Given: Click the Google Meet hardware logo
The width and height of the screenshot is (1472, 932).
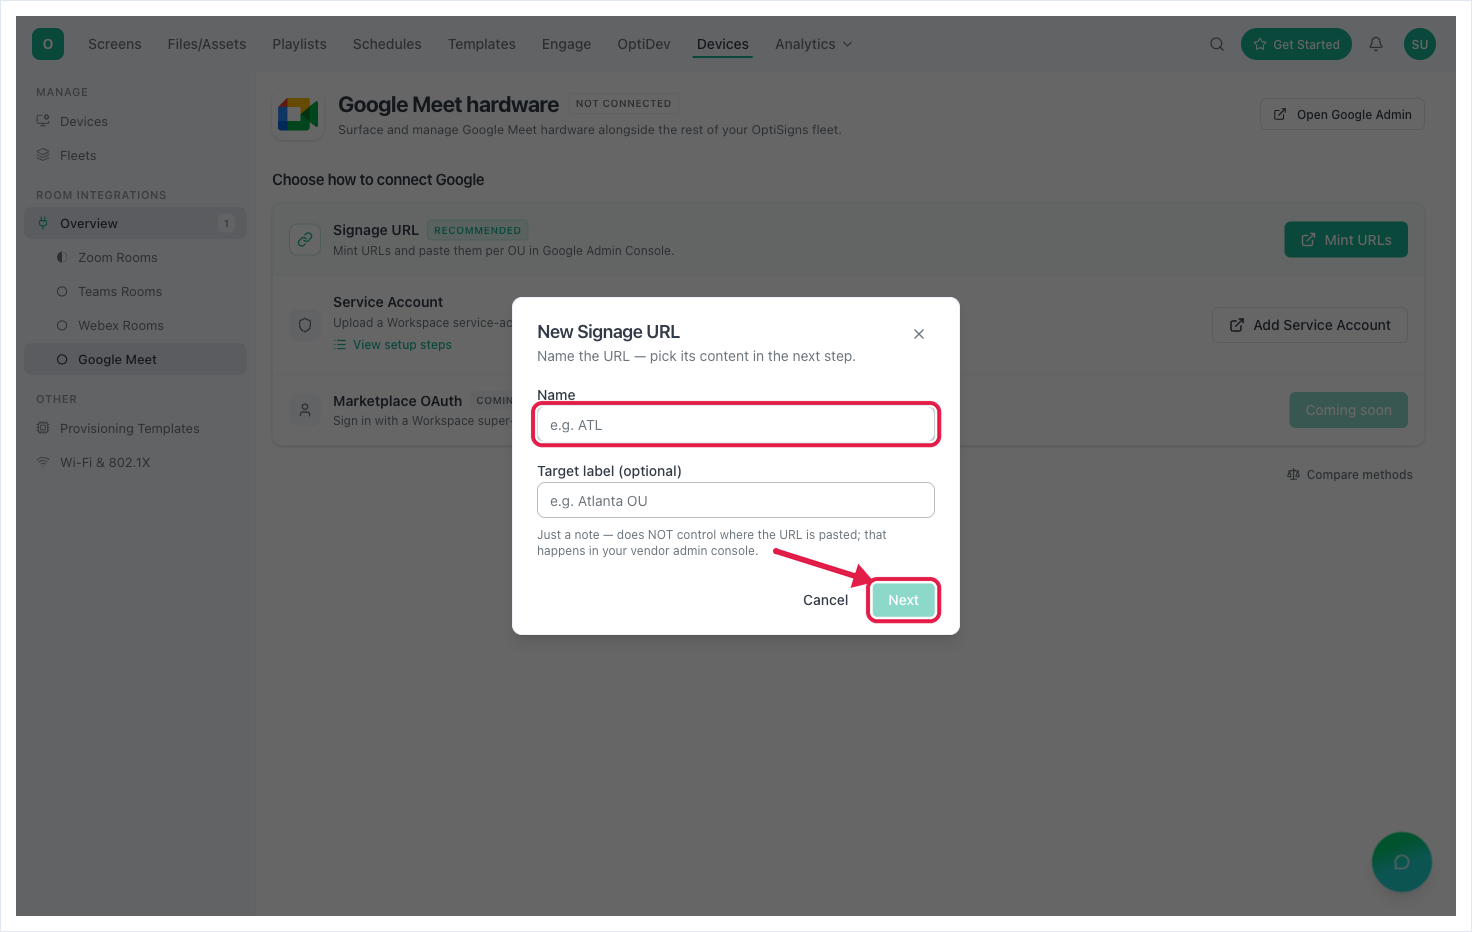Looking at the screenshot, I should pyautogui.click(x=298, y=115).
